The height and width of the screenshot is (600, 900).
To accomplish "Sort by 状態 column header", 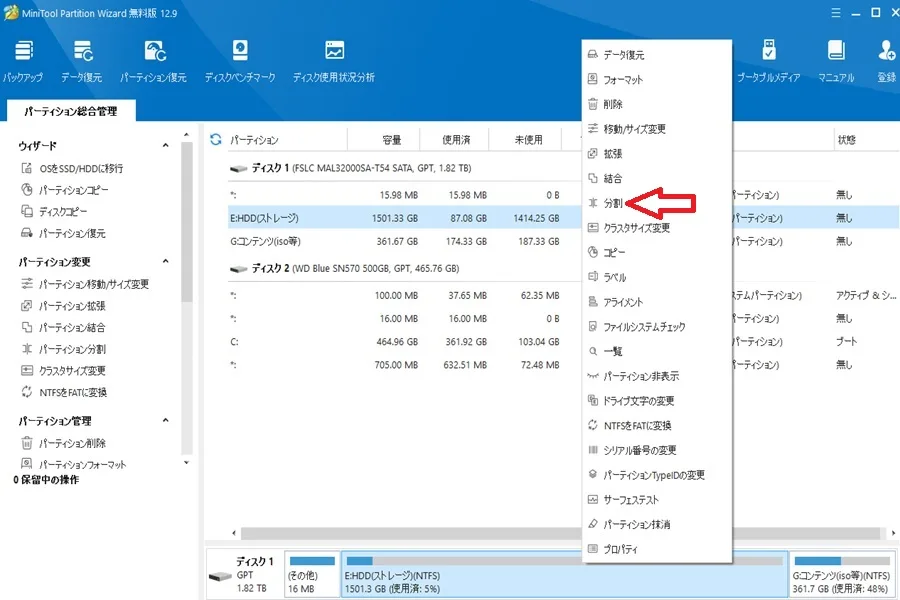I will click(x=846, y=140).
